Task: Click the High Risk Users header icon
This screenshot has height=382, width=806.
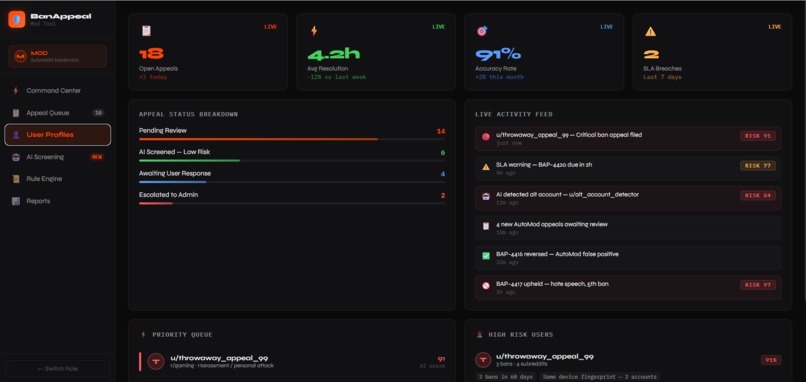Action: click(x=480, y=334)
